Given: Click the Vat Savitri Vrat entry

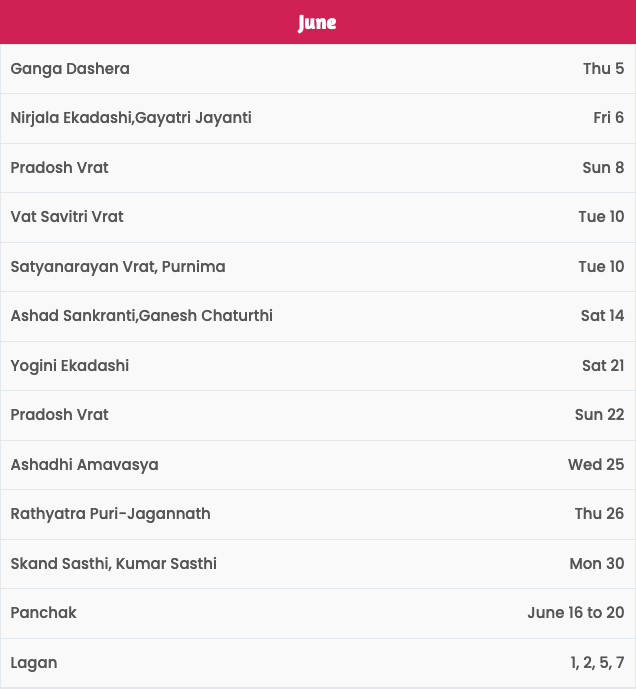Looking at the screenshot, I should click(318, 217).
